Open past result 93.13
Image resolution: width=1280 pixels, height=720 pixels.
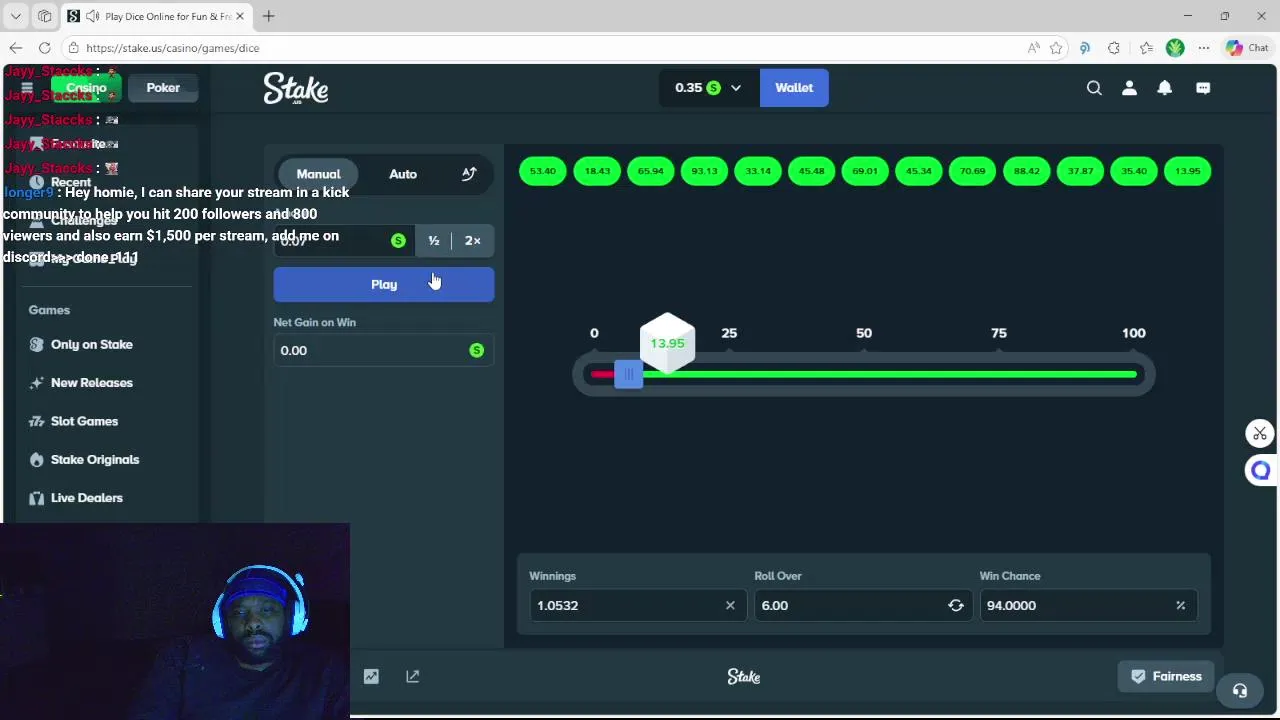(705, 171)
